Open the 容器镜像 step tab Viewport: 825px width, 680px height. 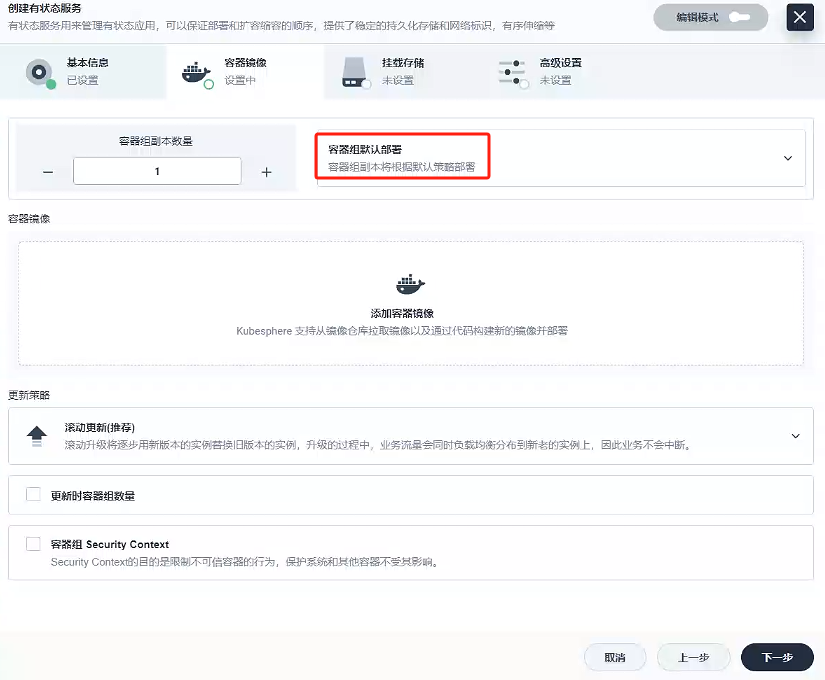coord(245,72)
